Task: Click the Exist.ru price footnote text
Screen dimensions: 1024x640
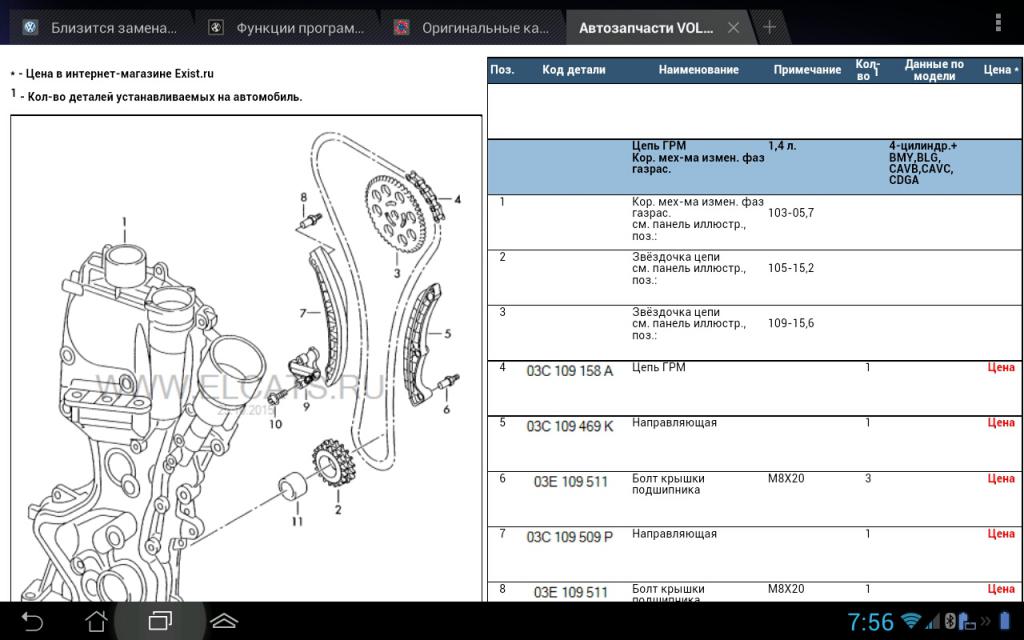Action: [x=112, y=74]
